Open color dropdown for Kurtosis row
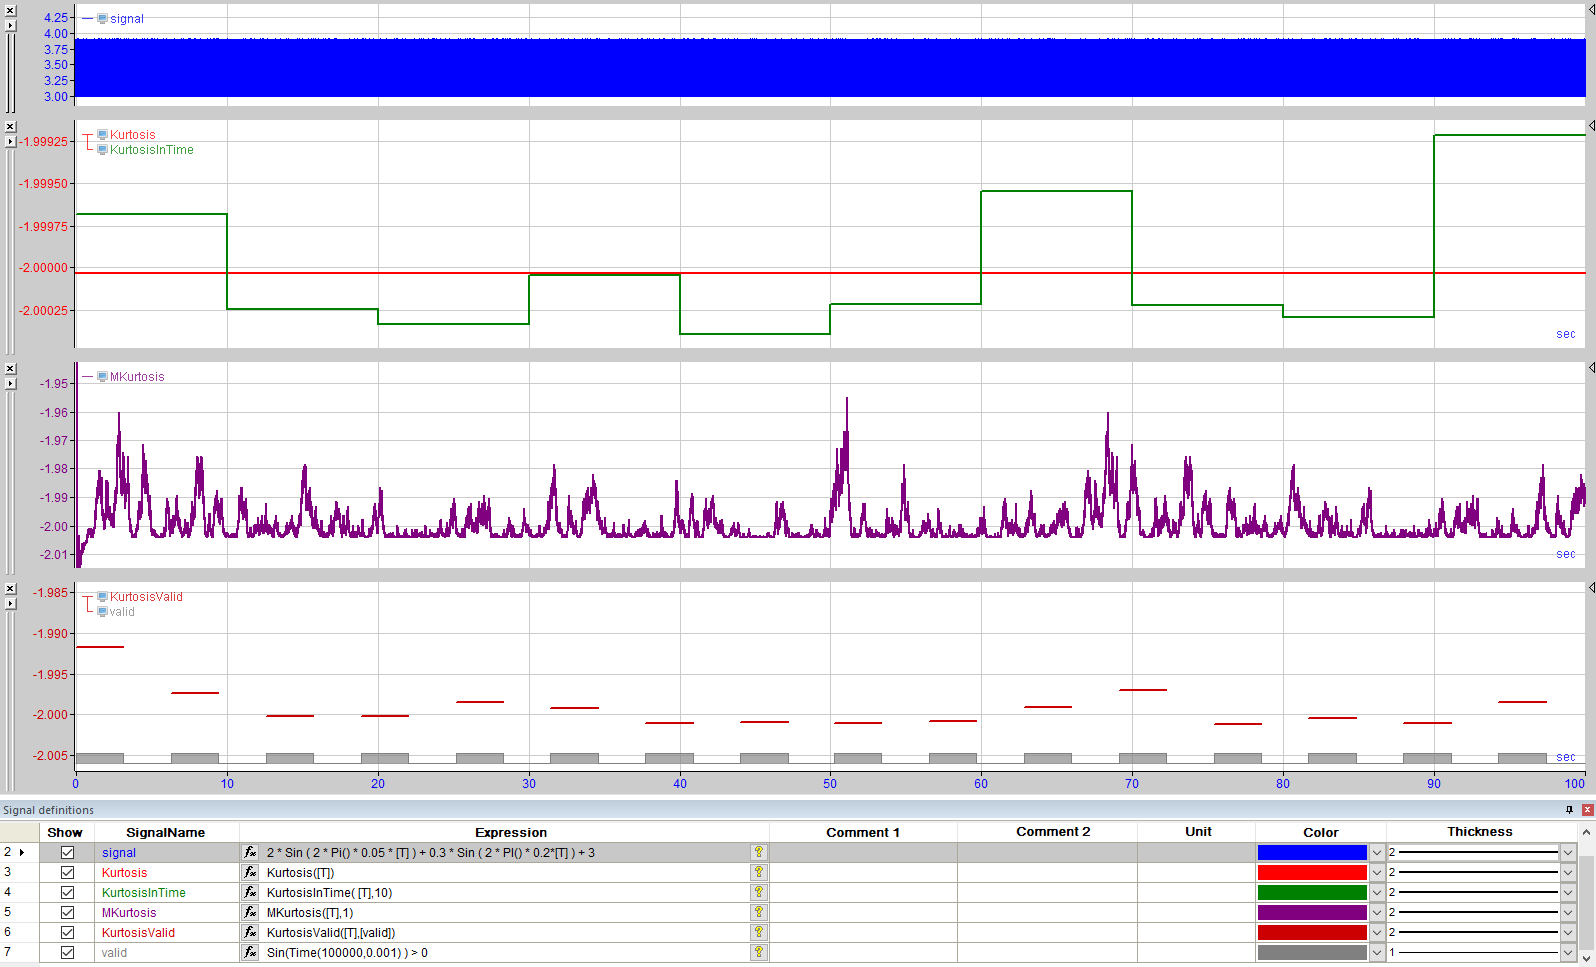Image resolution: width=1596 pixels, height=967 pixels. (1377, 873)
